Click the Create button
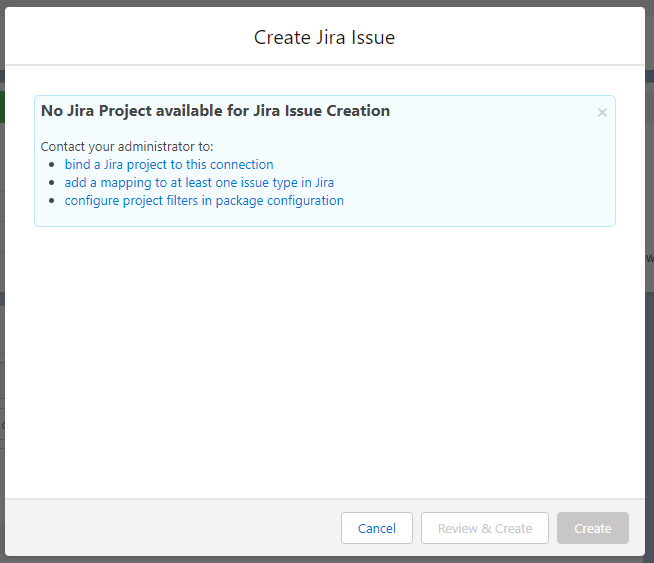This screenshot has height=563, width=654. [x=593, y=528]
